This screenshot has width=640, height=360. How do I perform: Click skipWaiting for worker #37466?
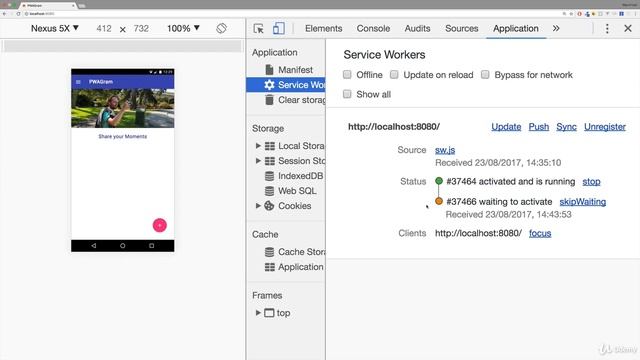point(582,202)
